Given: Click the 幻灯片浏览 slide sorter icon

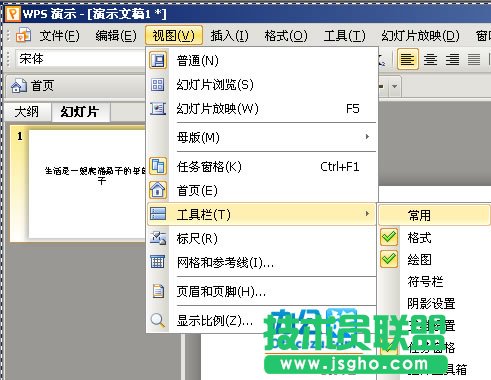Looking at the screenshot, I should [x=158, y=85].
